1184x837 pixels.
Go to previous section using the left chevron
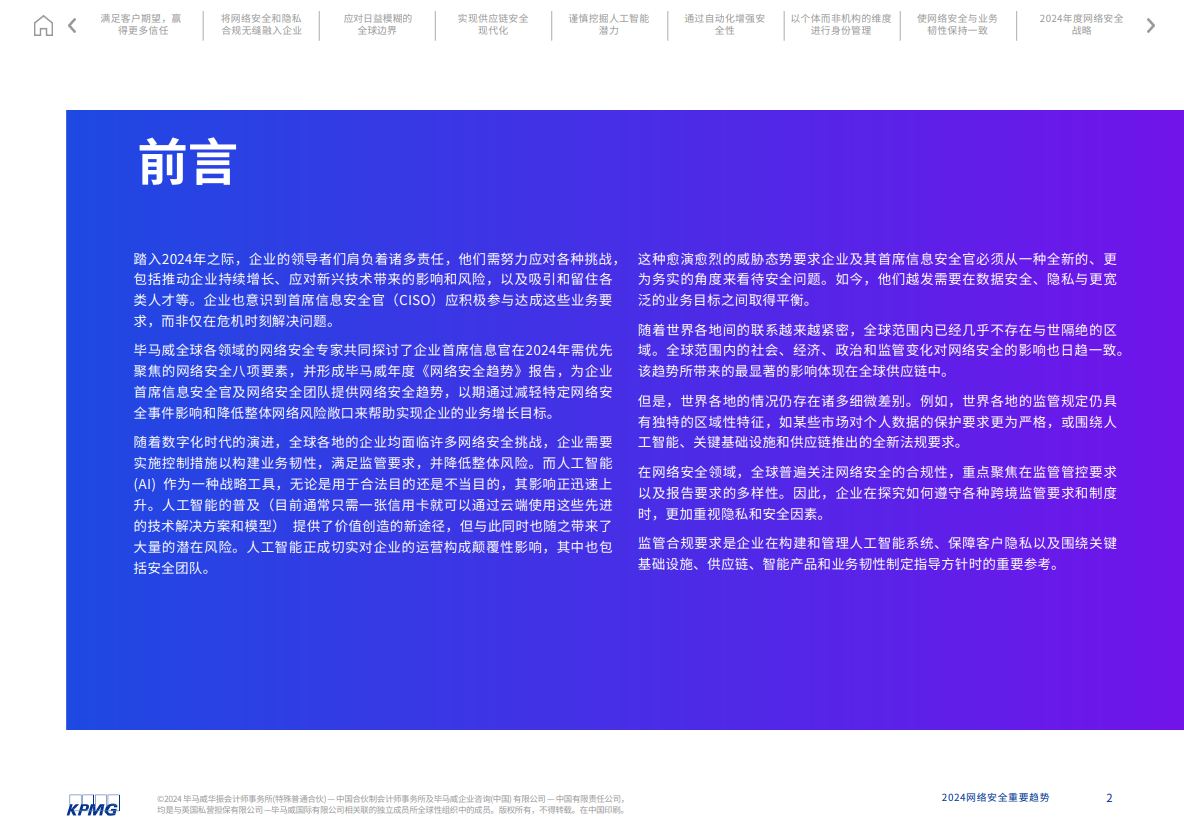coord(71,25)
